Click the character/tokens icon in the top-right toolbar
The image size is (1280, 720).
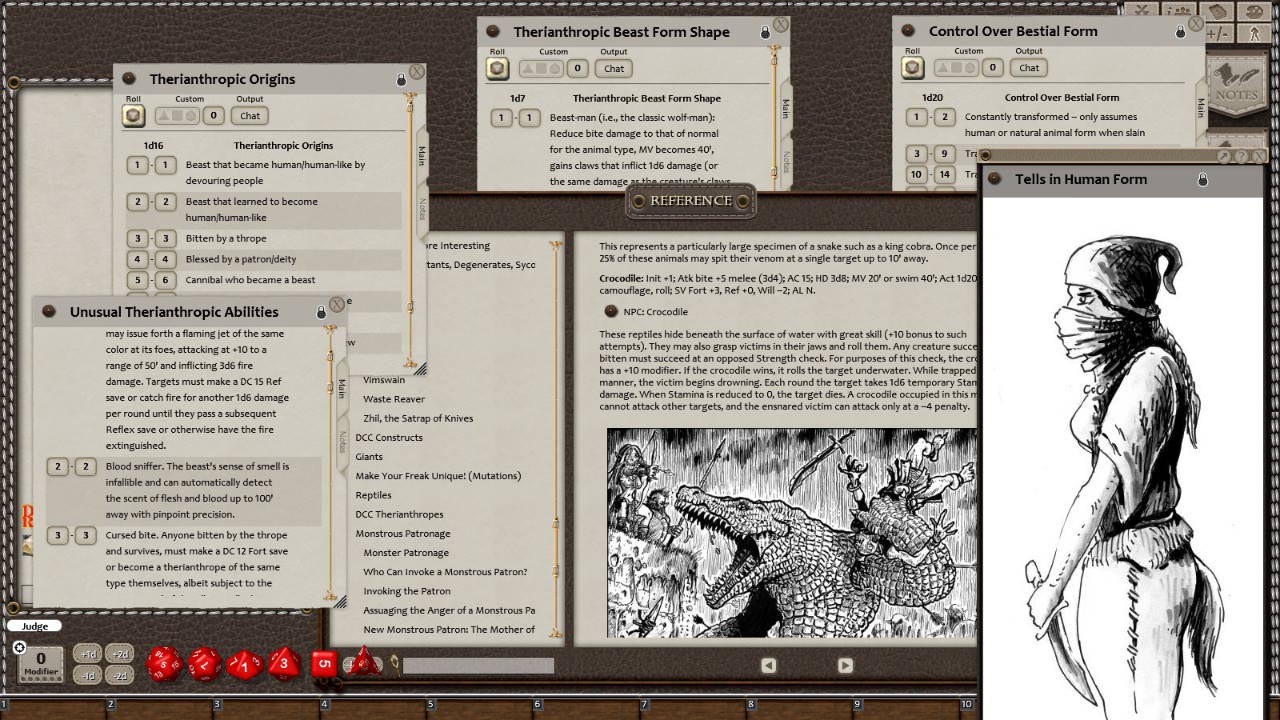click(x=1254, y=33)
